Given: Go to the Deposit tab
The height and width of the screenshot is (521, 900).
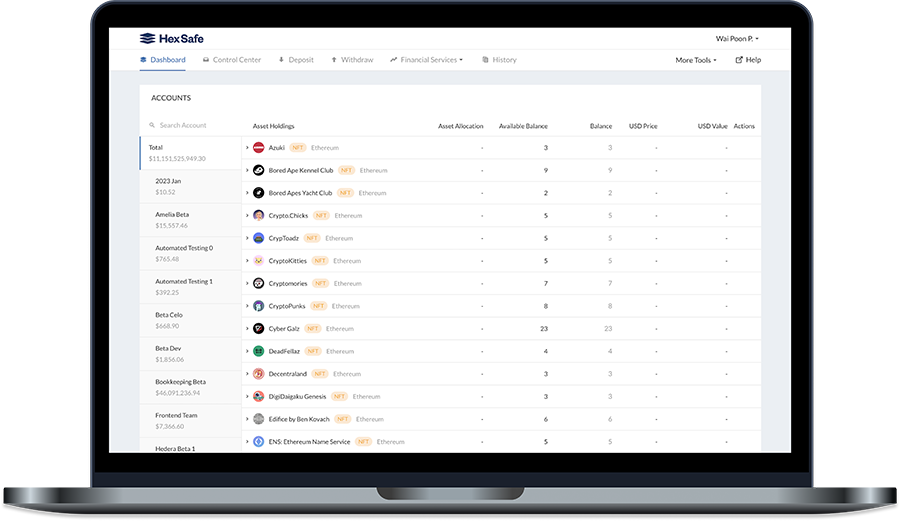Looking at the screenshot, I should (296, 60).
